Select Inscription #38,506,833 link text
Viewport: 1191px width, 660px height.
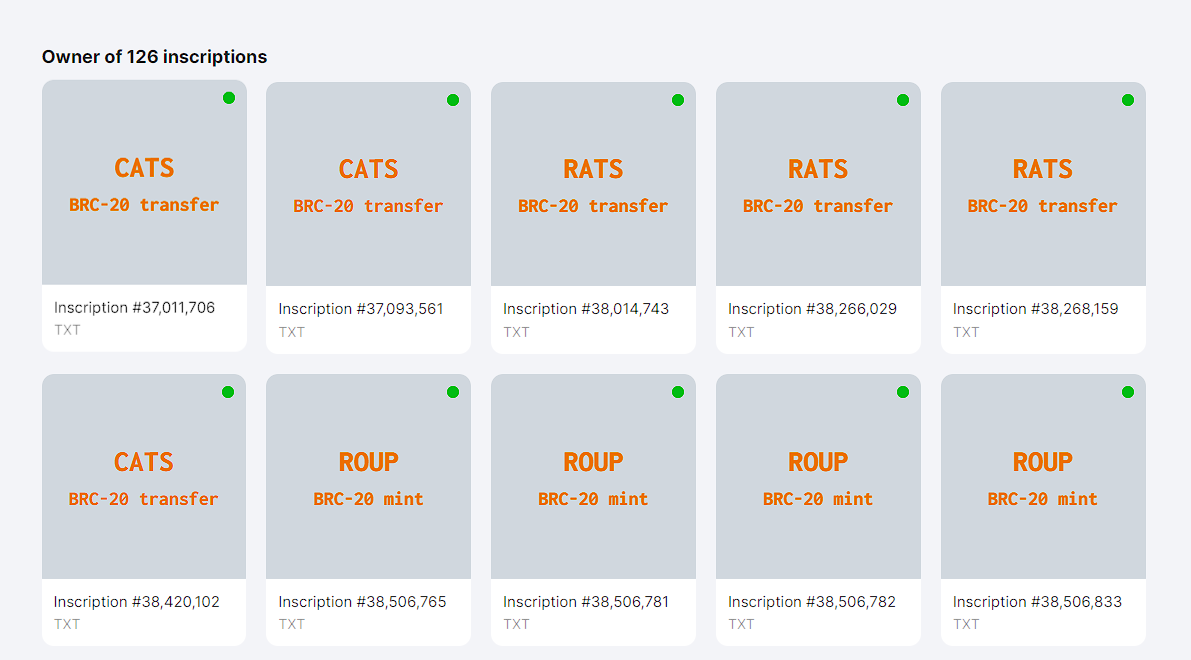tap(1037, 602)
